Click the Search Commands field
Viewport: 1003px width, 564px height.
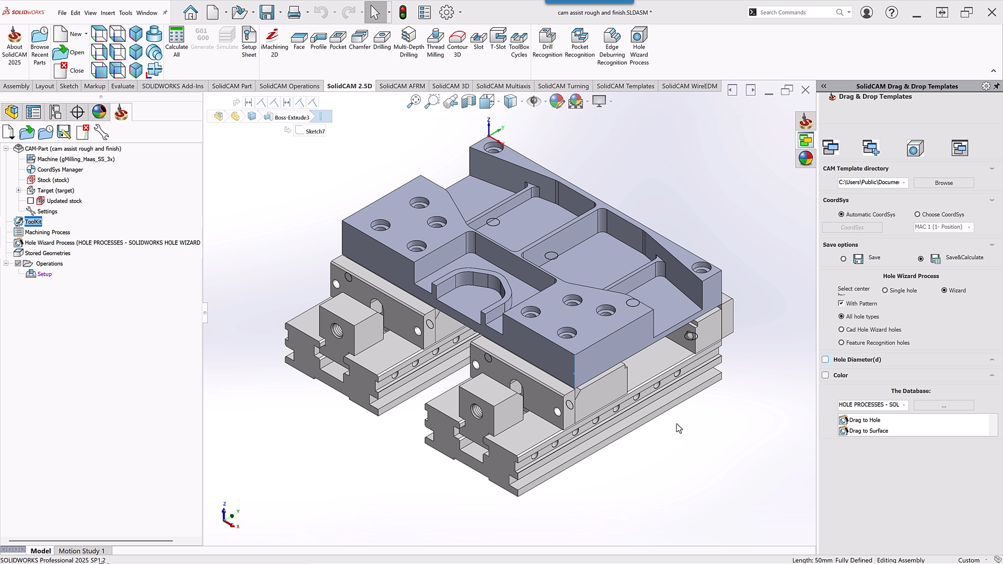click(799, 12)
